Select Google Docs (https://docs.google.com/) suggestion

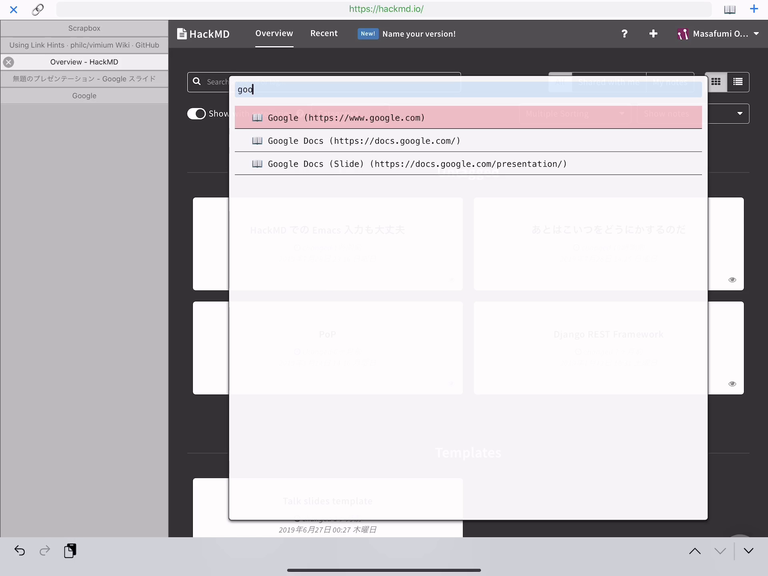[468, 141]
